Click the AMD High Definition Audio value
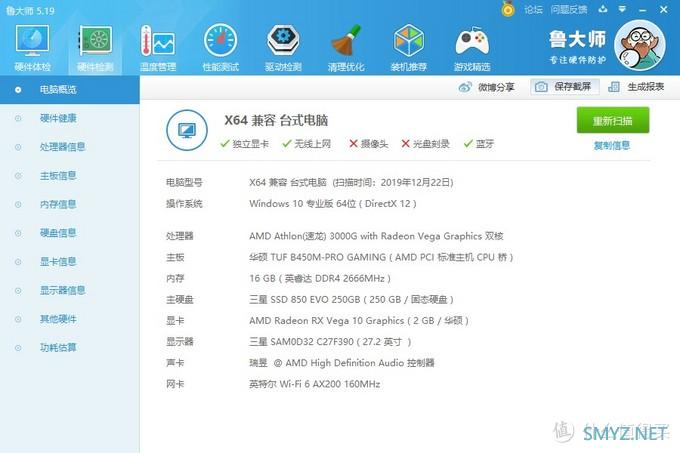Image resolution: width=680 pixels, height=453 pixels. pyautogui.click(x=342, y=363)
